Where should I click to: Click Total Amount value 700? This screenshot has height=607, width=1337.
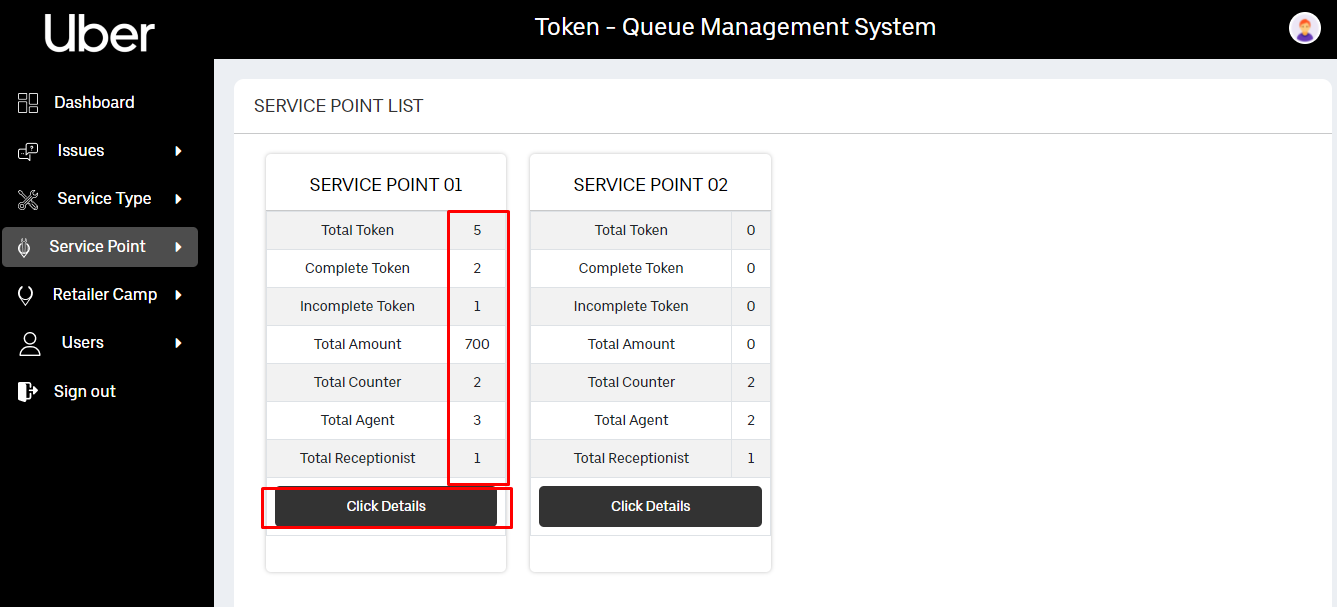pyautogui.click(x=477, y=344)
